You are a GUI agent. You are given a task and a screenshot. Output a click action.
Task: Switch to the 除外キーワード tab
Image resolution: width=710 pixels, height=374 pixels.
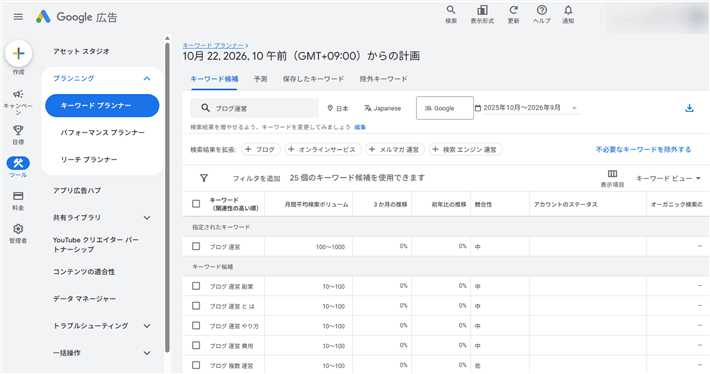(384, 79)
